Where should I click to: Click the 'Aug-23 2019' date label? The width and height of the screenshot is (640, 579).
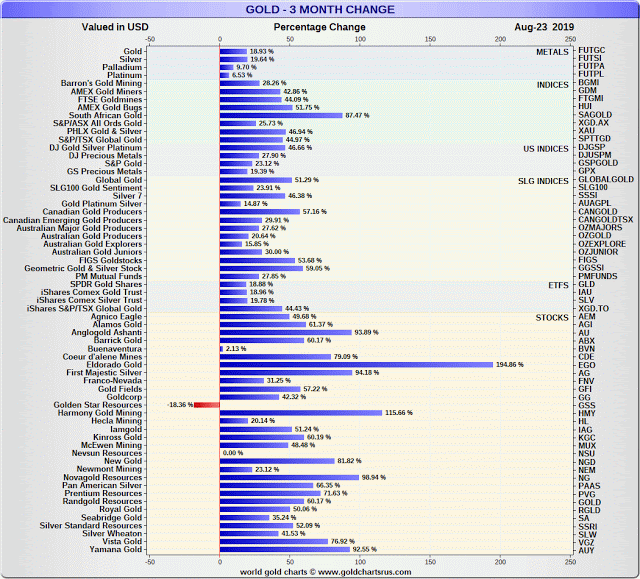pos(544,27)
